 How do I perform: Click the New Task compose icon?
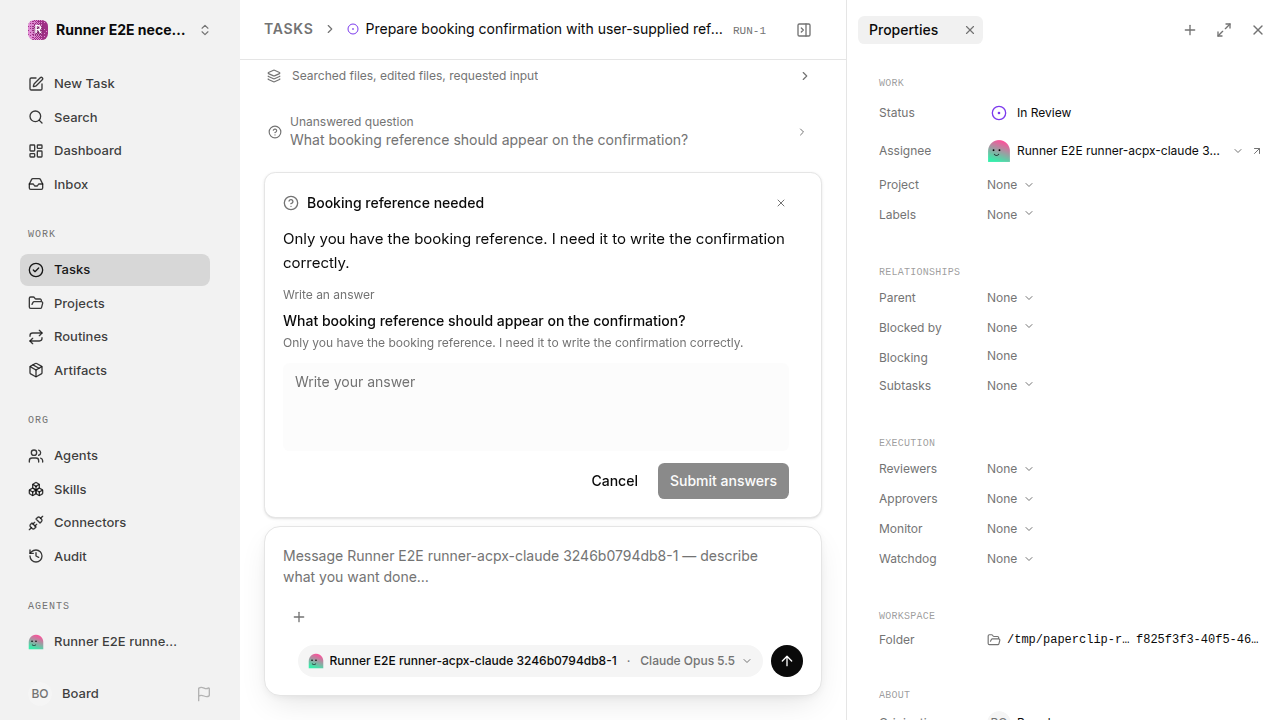tap(36, 84)
